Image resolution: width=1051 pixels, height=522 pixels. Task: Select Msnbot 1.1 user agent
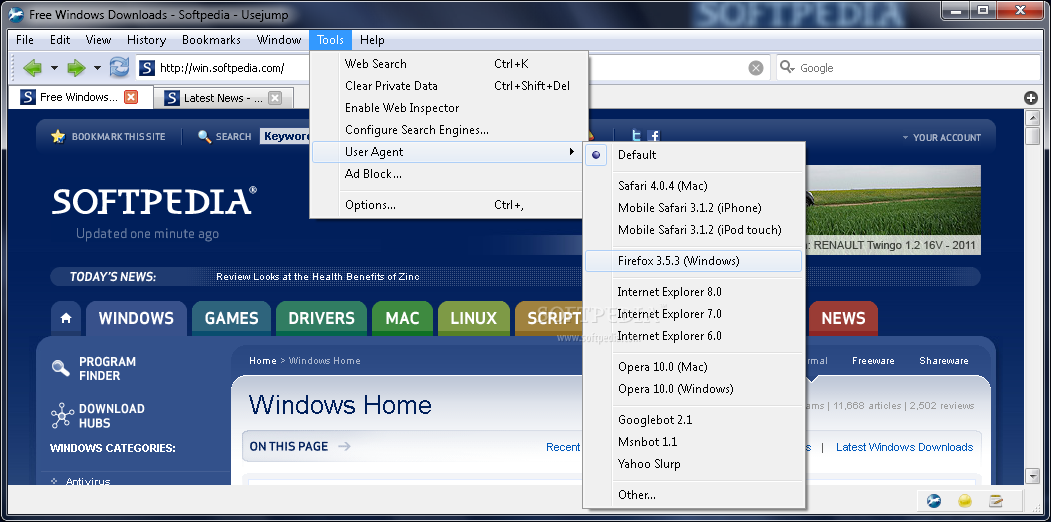[693, 442]
